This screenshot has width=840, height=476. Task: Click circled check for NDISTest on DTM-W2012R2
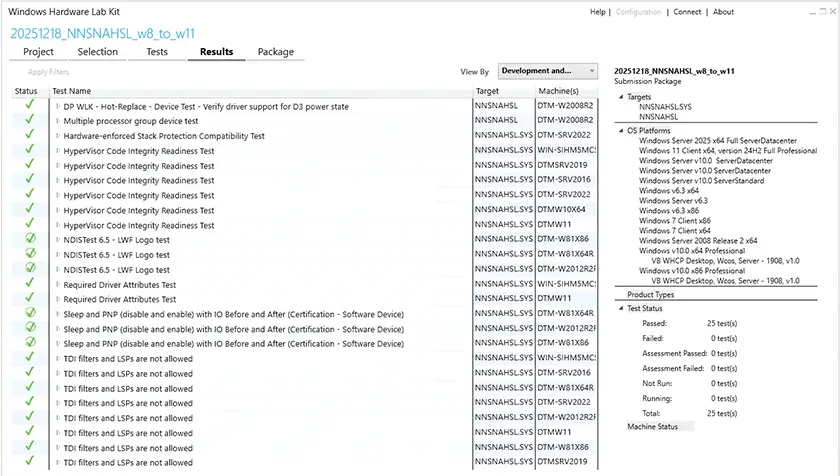31,268
